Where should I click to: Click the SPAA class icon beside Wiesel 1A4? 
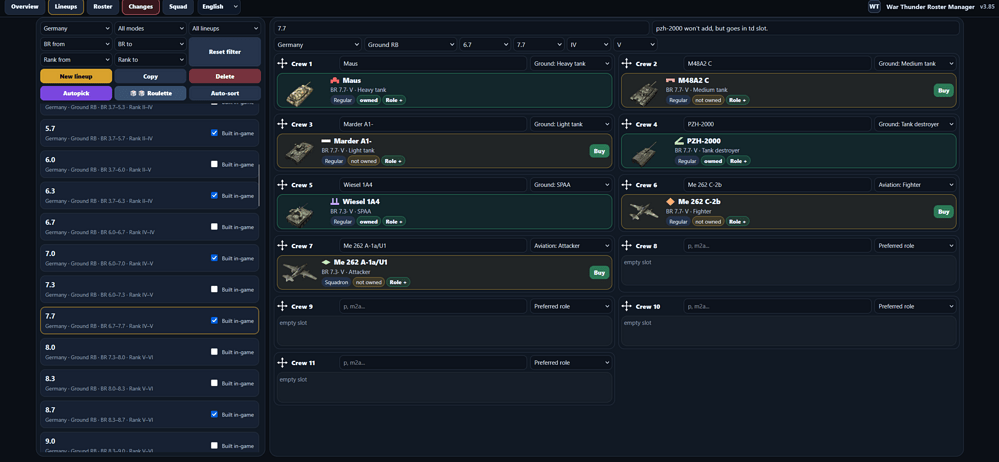coord(334,201)
